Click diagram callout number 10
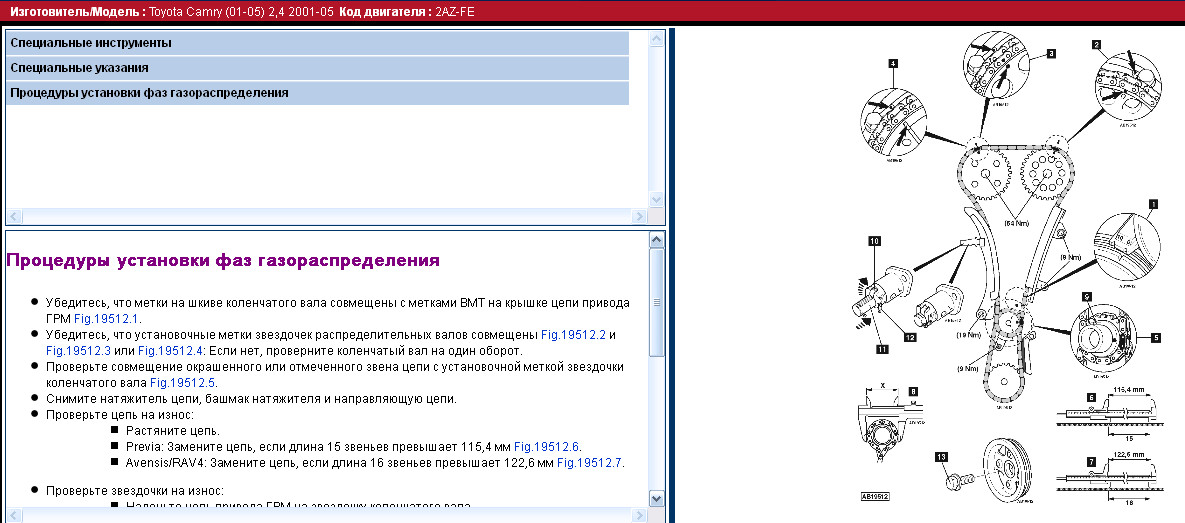This screenshot has width=1185, height=523. [x=874, y=242]
